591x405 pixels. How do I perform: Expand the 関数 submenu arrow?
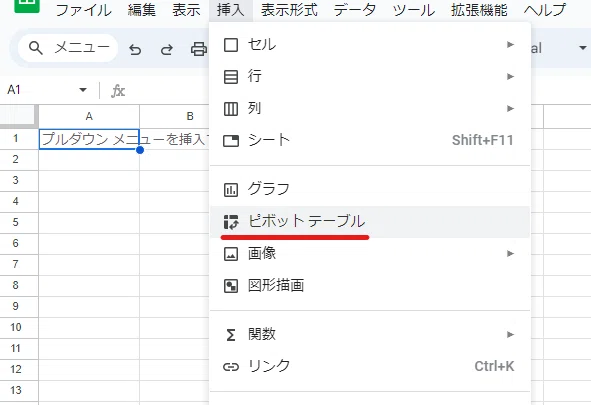[510, 335]
